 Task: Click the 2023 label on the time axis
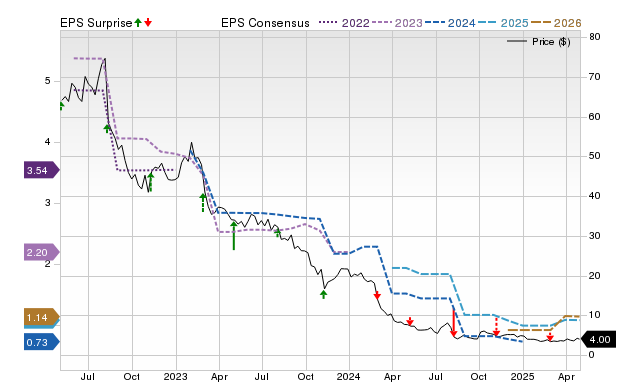[x=176, y=376]
